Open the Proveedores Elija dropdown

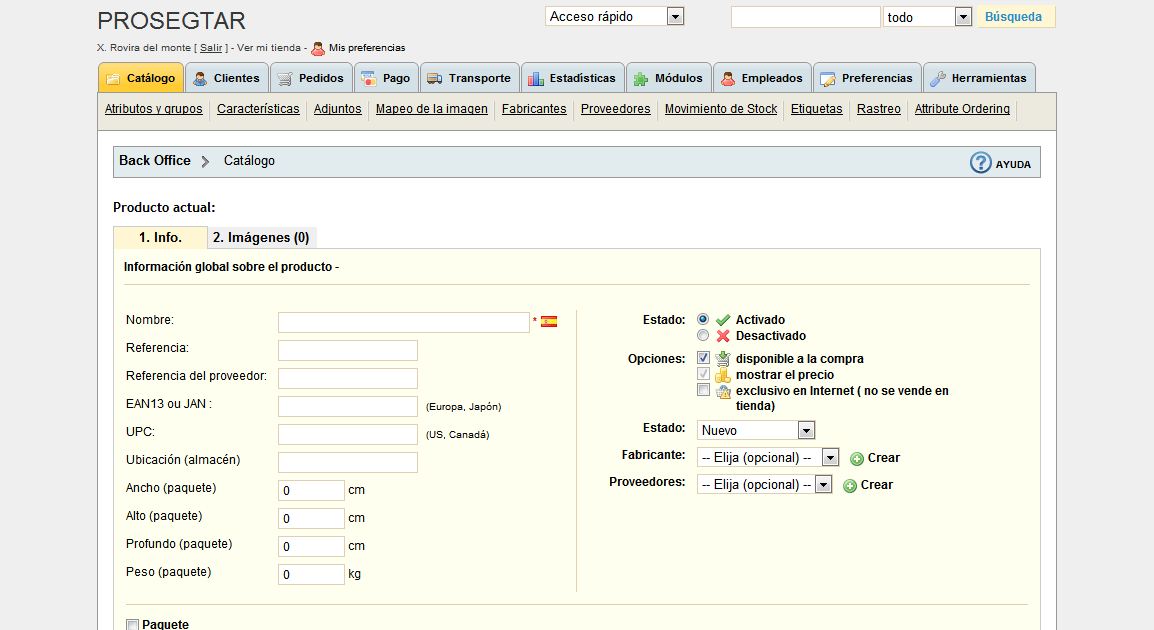point(764,484)
